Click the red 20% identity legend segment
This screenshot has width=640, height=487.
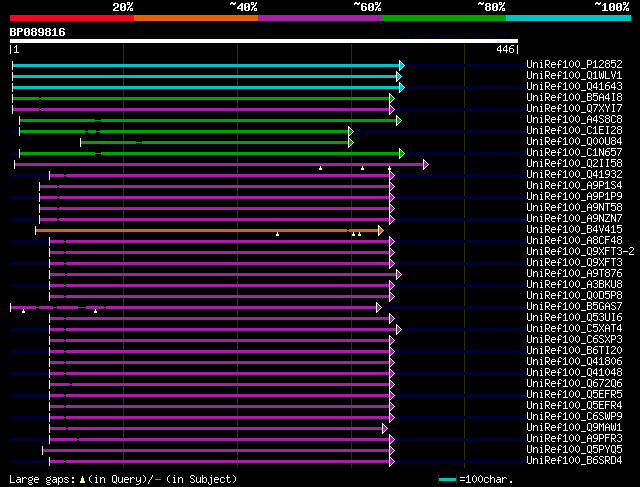click(x=72, y=18)
